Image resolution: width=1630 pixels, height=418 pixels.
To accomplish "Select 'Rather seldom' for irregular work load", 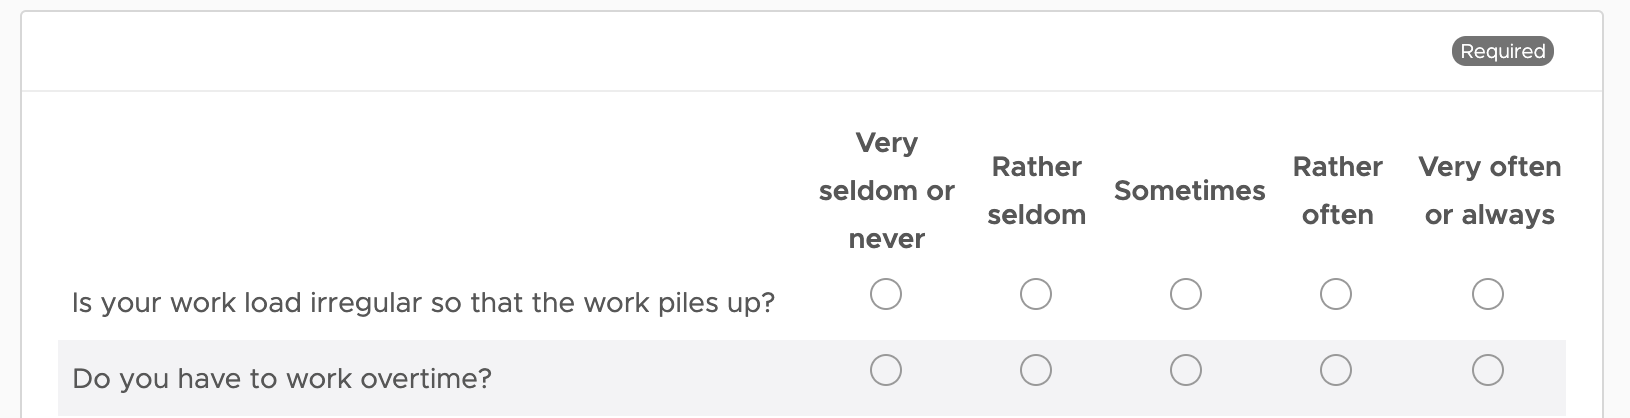I will [x=1036, y=294].
